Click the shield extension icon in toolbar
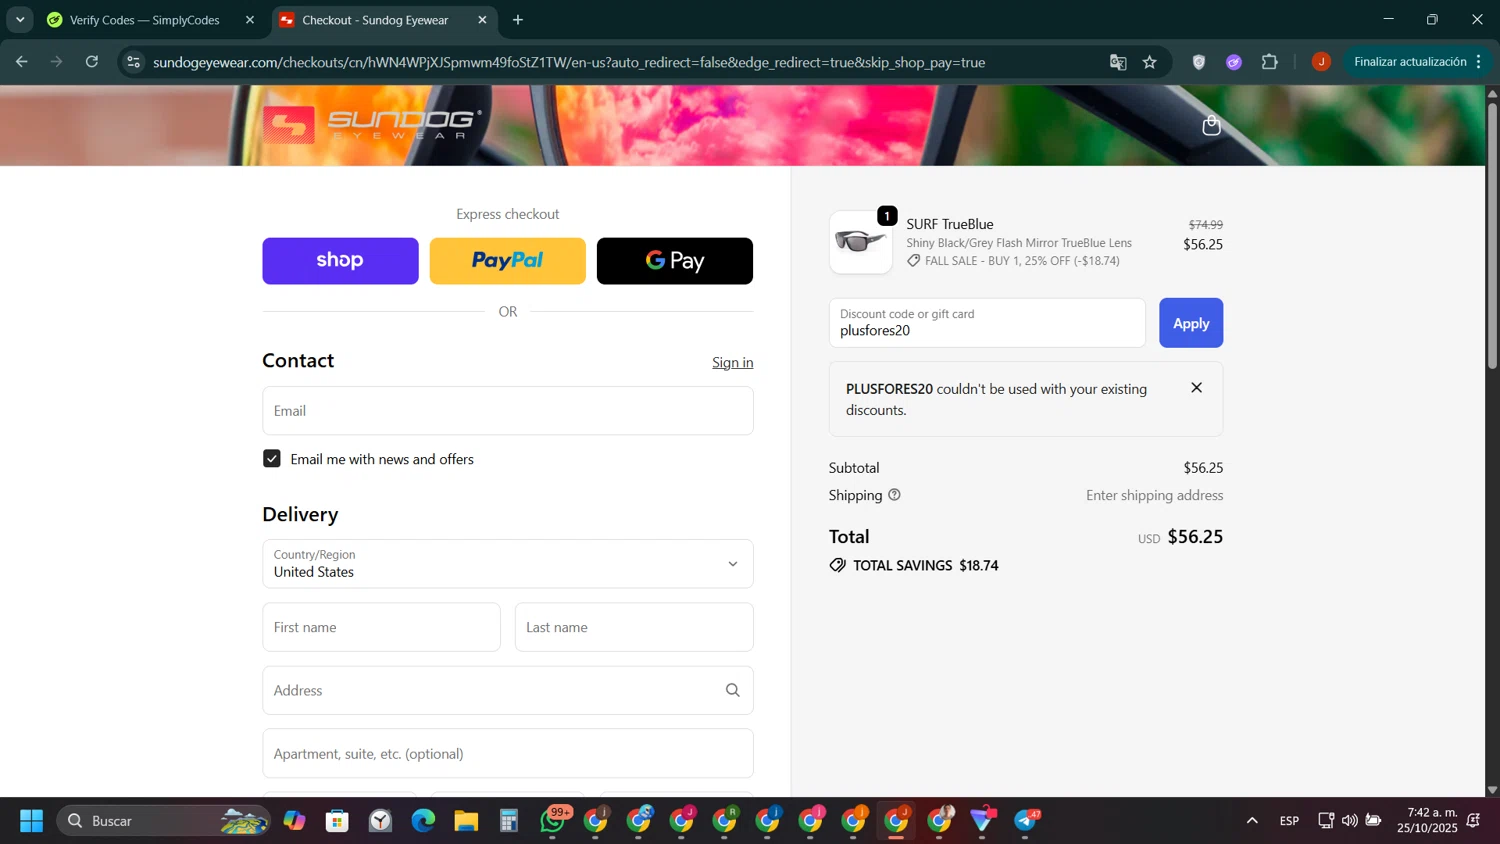 coord(1199,62)
